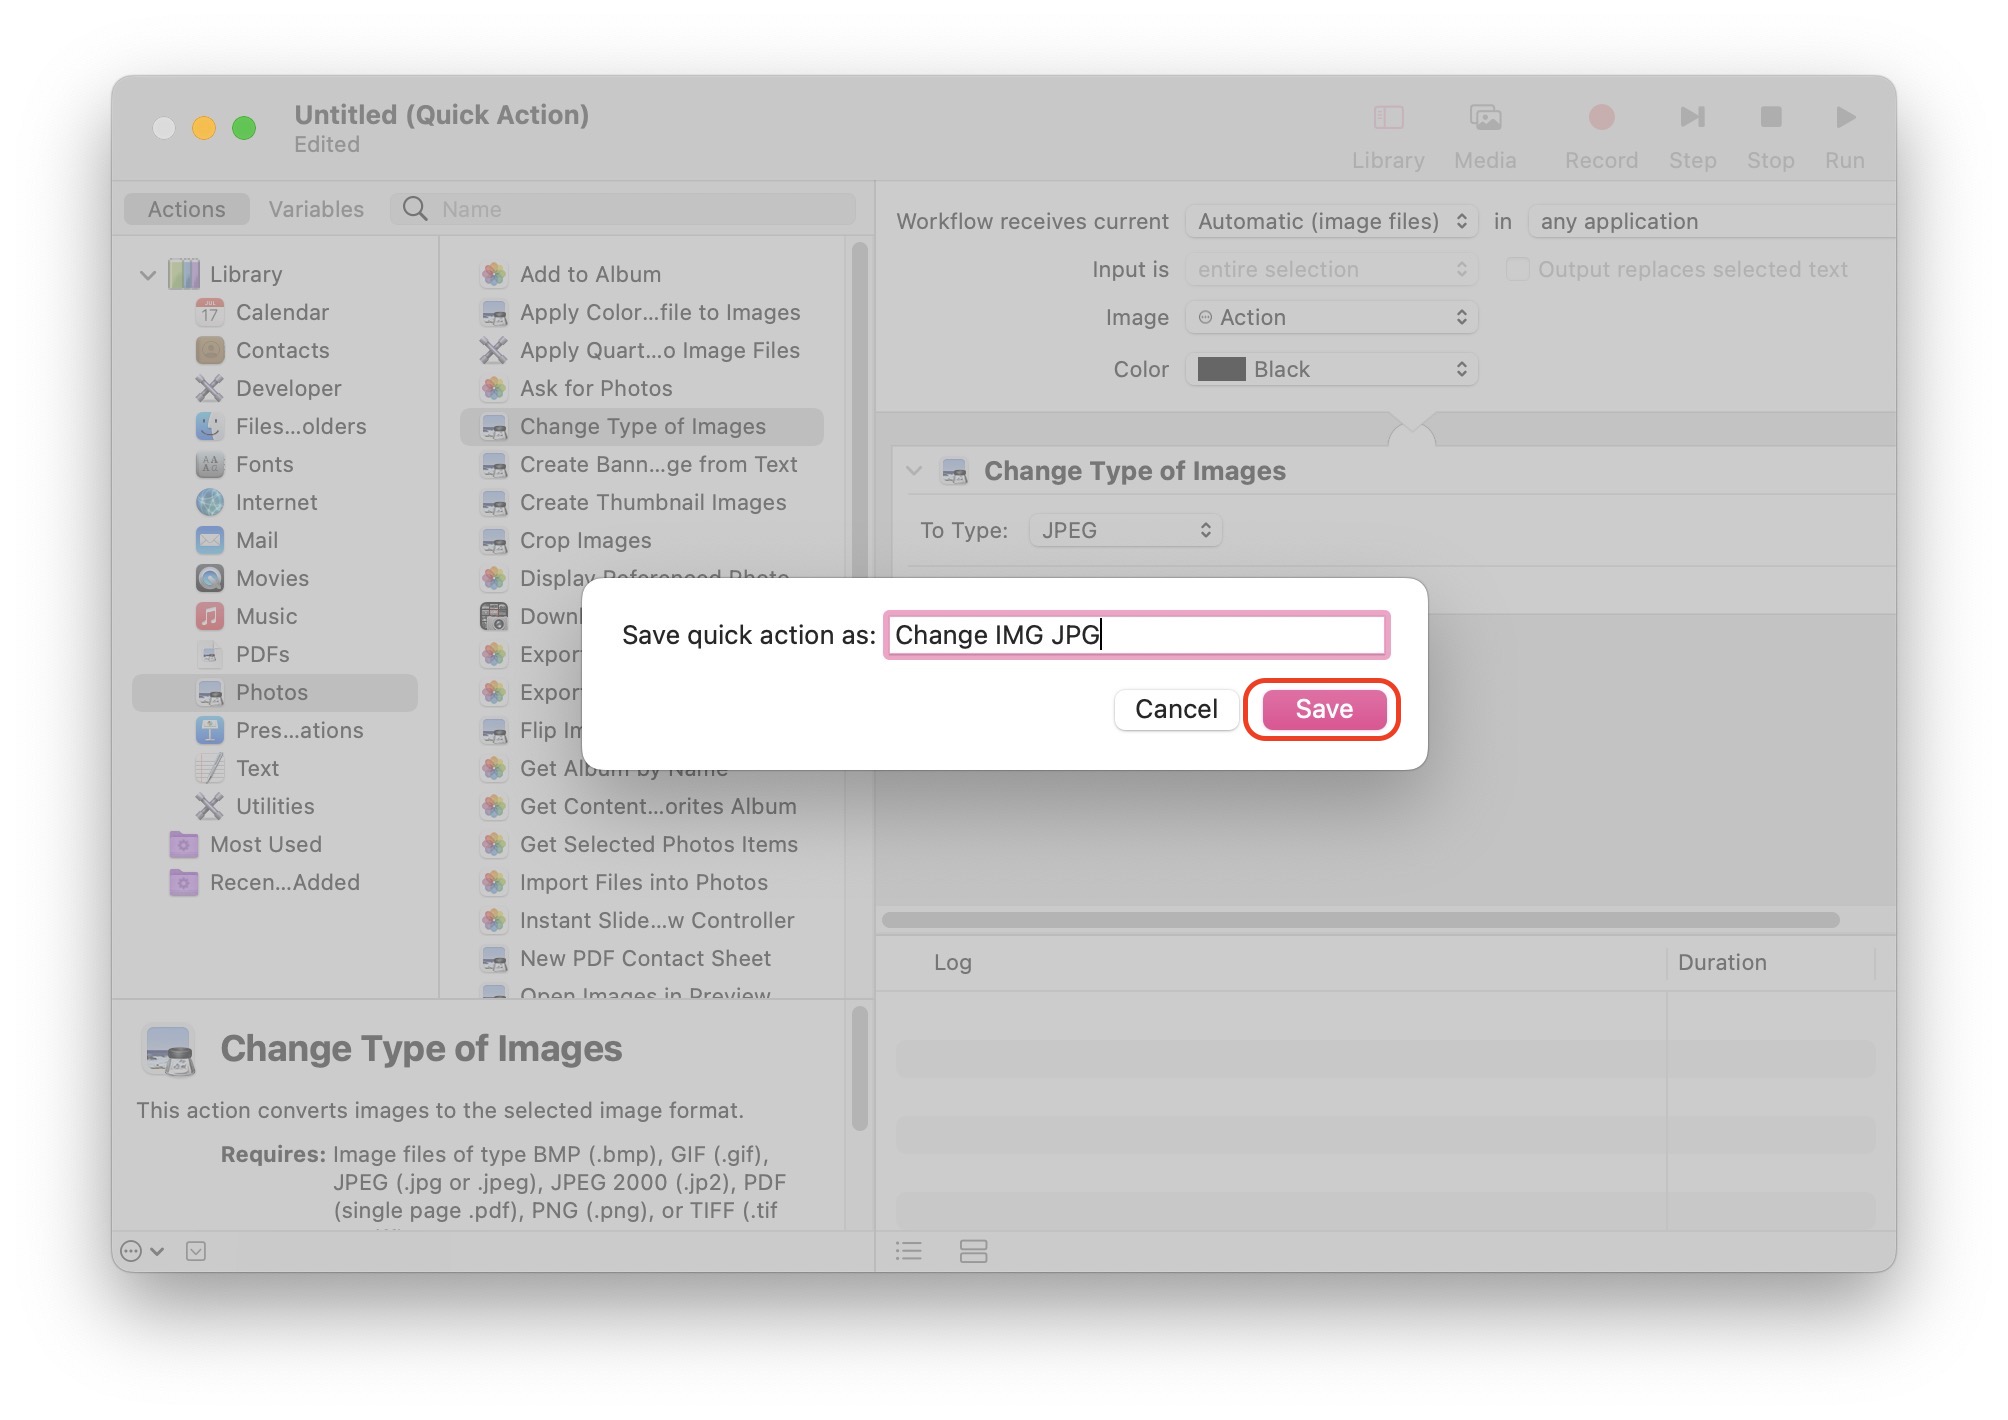Click the Record toolbar icon

click(1601, 118)
